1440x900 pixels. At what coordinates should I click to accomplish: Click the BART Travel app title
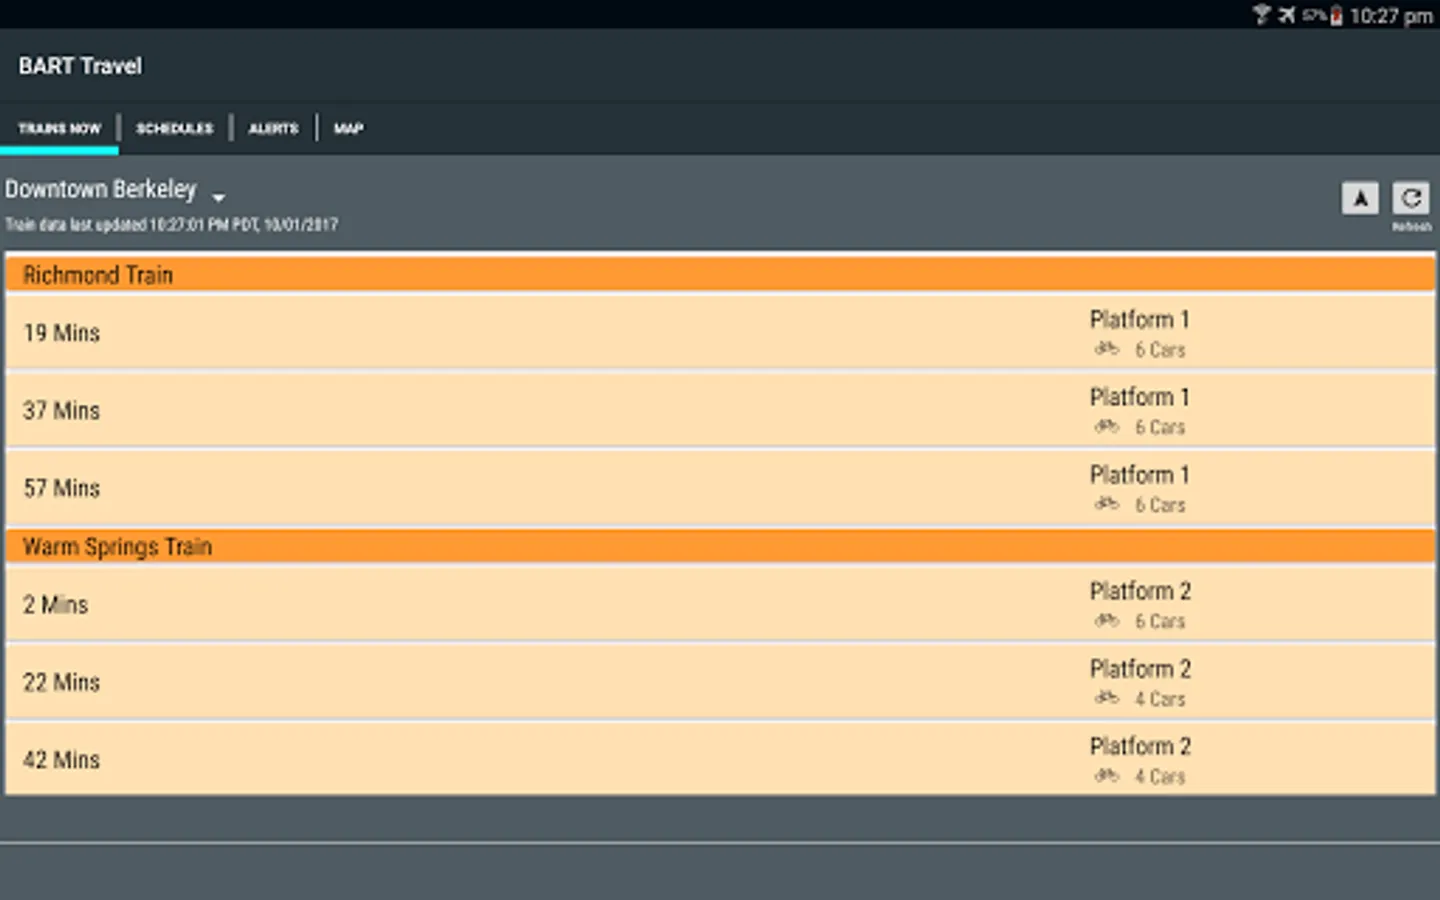[x=80, y=66]
